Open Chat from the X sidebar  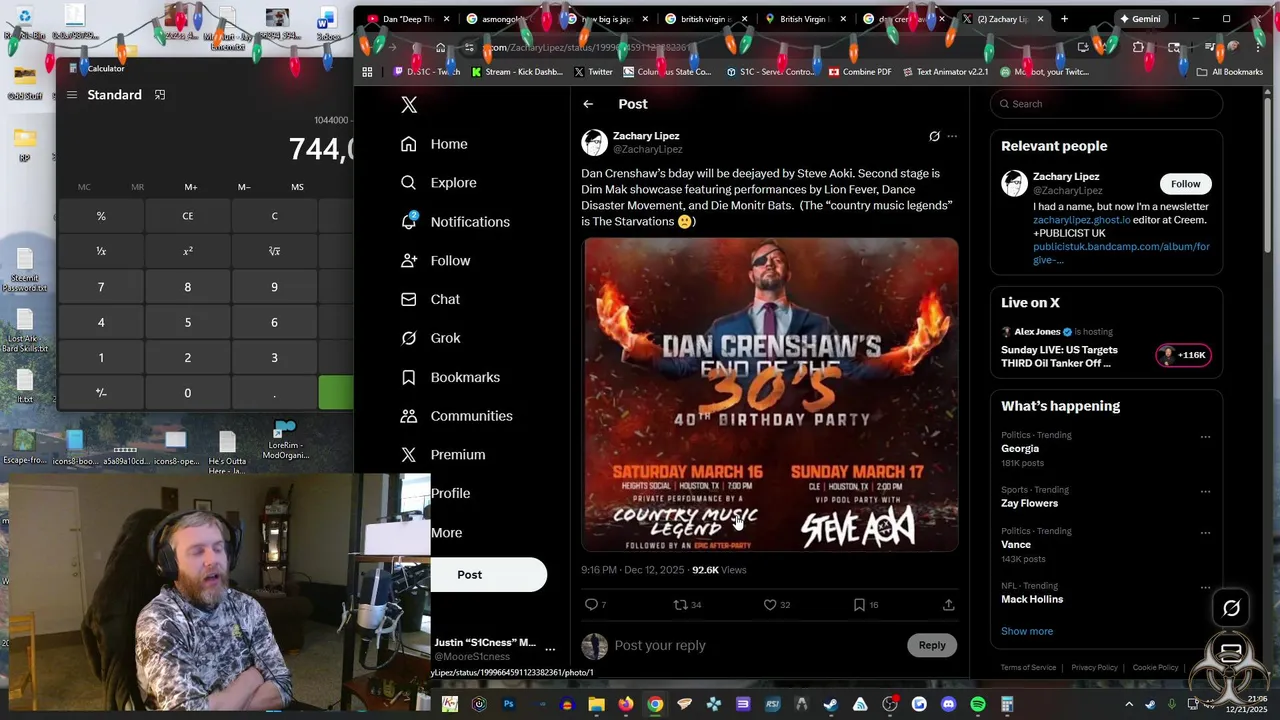[x=430, y=300]
